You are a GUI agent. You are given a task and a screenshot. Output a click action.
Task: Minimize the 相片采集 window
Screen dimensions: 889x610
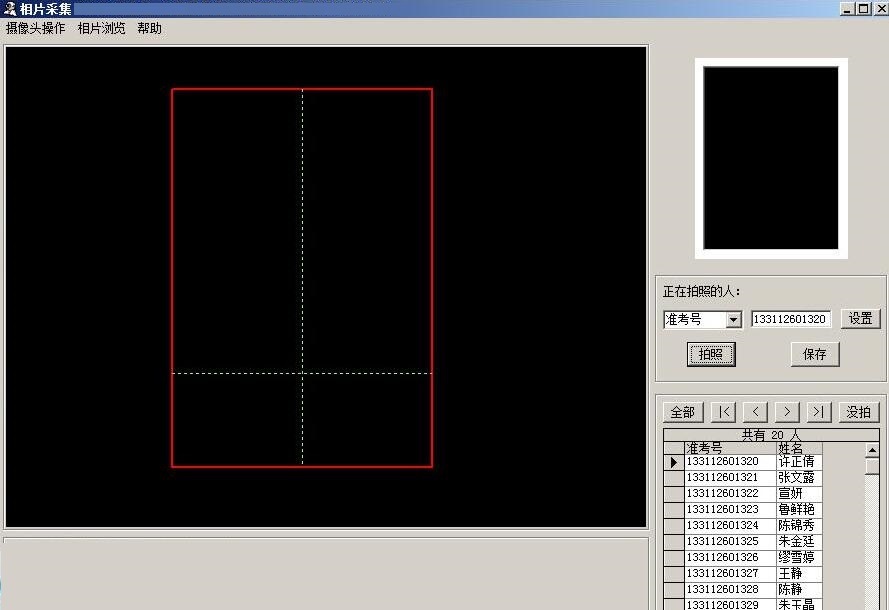847,9
